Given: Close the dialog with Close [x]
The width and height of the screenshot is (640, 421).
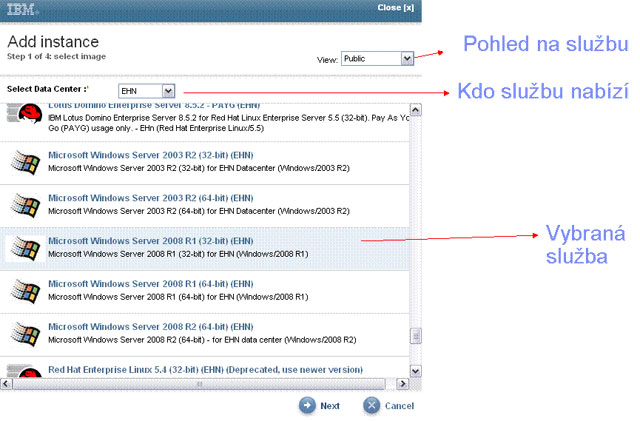Looking at the screenshot, I should pyautogui.click(x=396, y=8).
